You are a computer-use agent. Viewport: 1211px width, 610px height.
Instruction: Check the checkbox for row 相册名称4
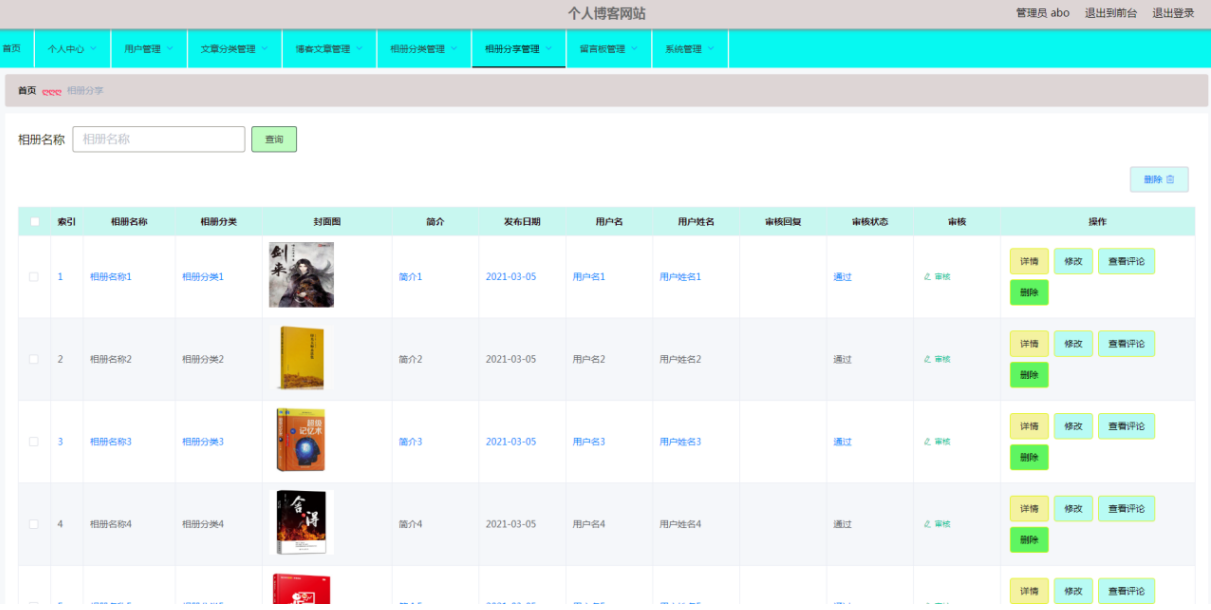(x=34, y=524)
